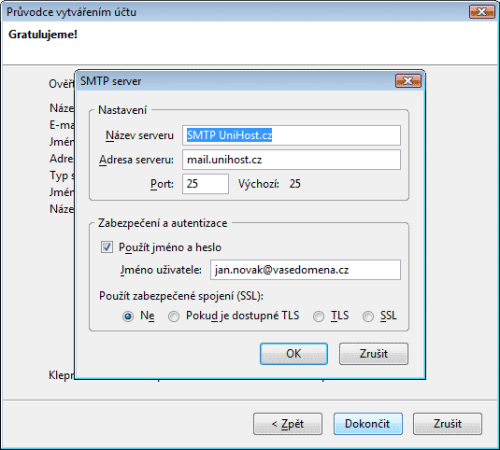Finish the wizard with Dokončit
This screenshot has width=500, height=450.
(x=368, y=424)
